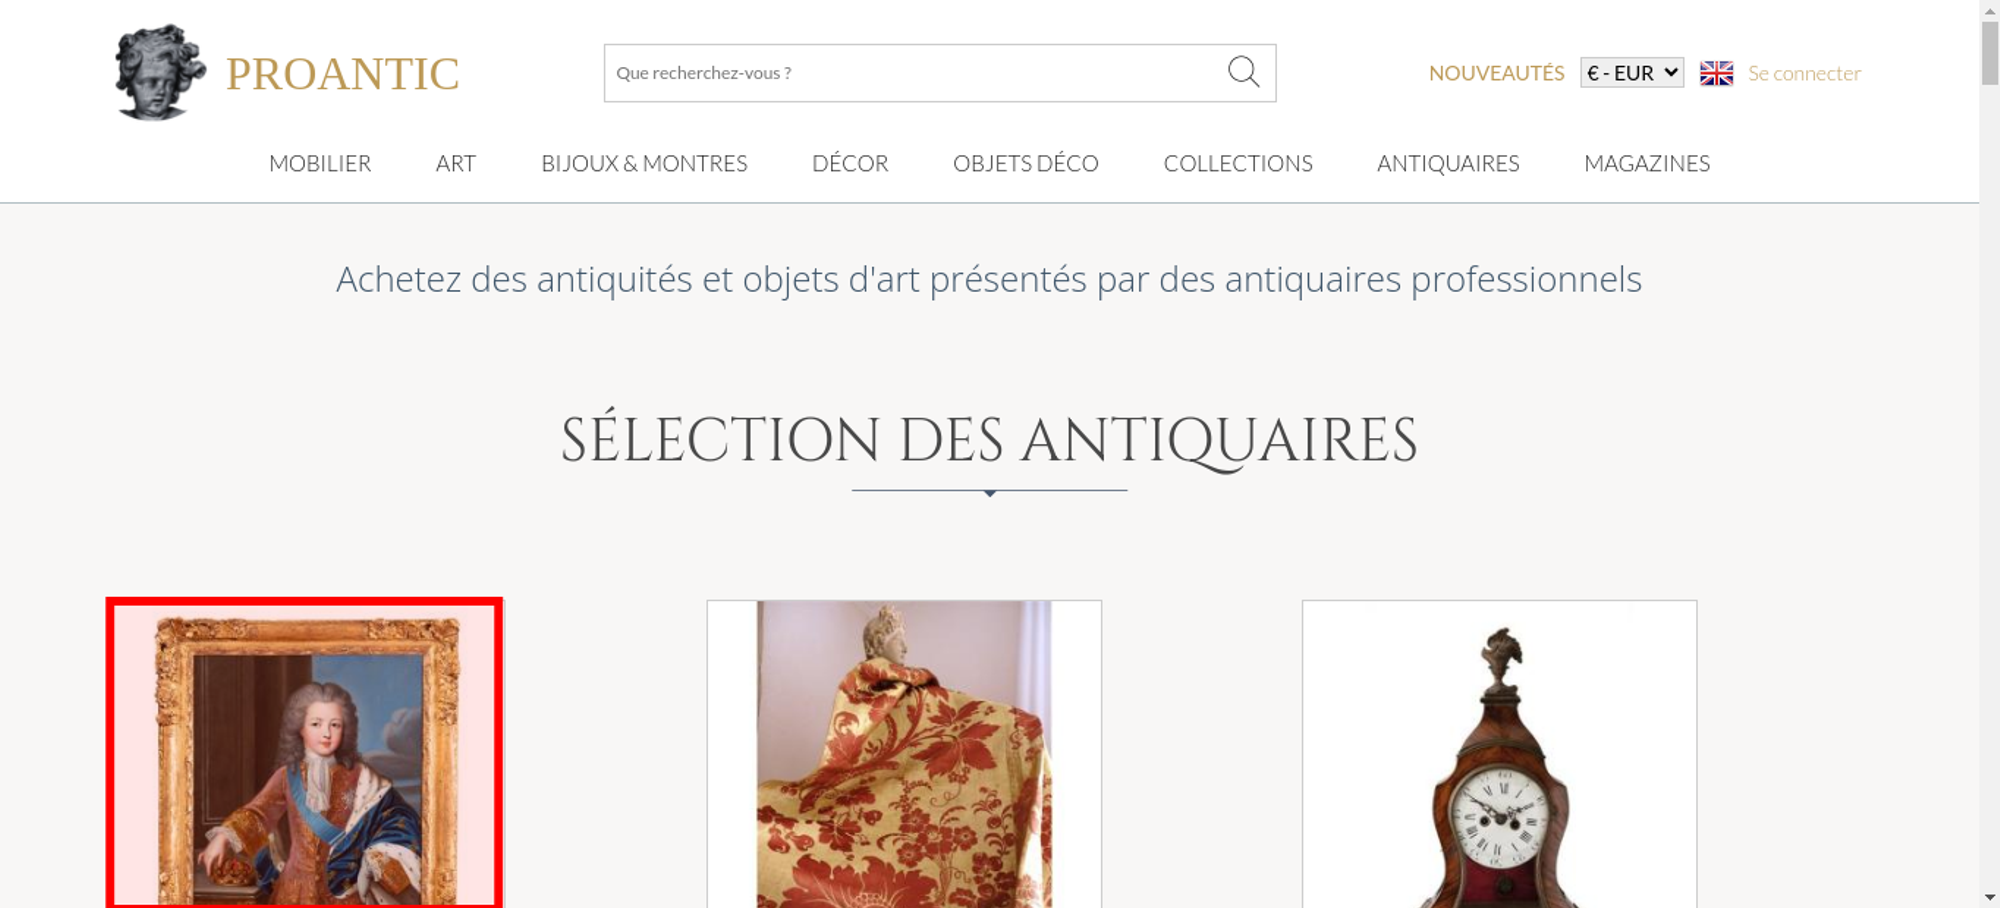Open the MAGAZINES menu
Screen dimensions: 2000x908
click(1647, 163)
